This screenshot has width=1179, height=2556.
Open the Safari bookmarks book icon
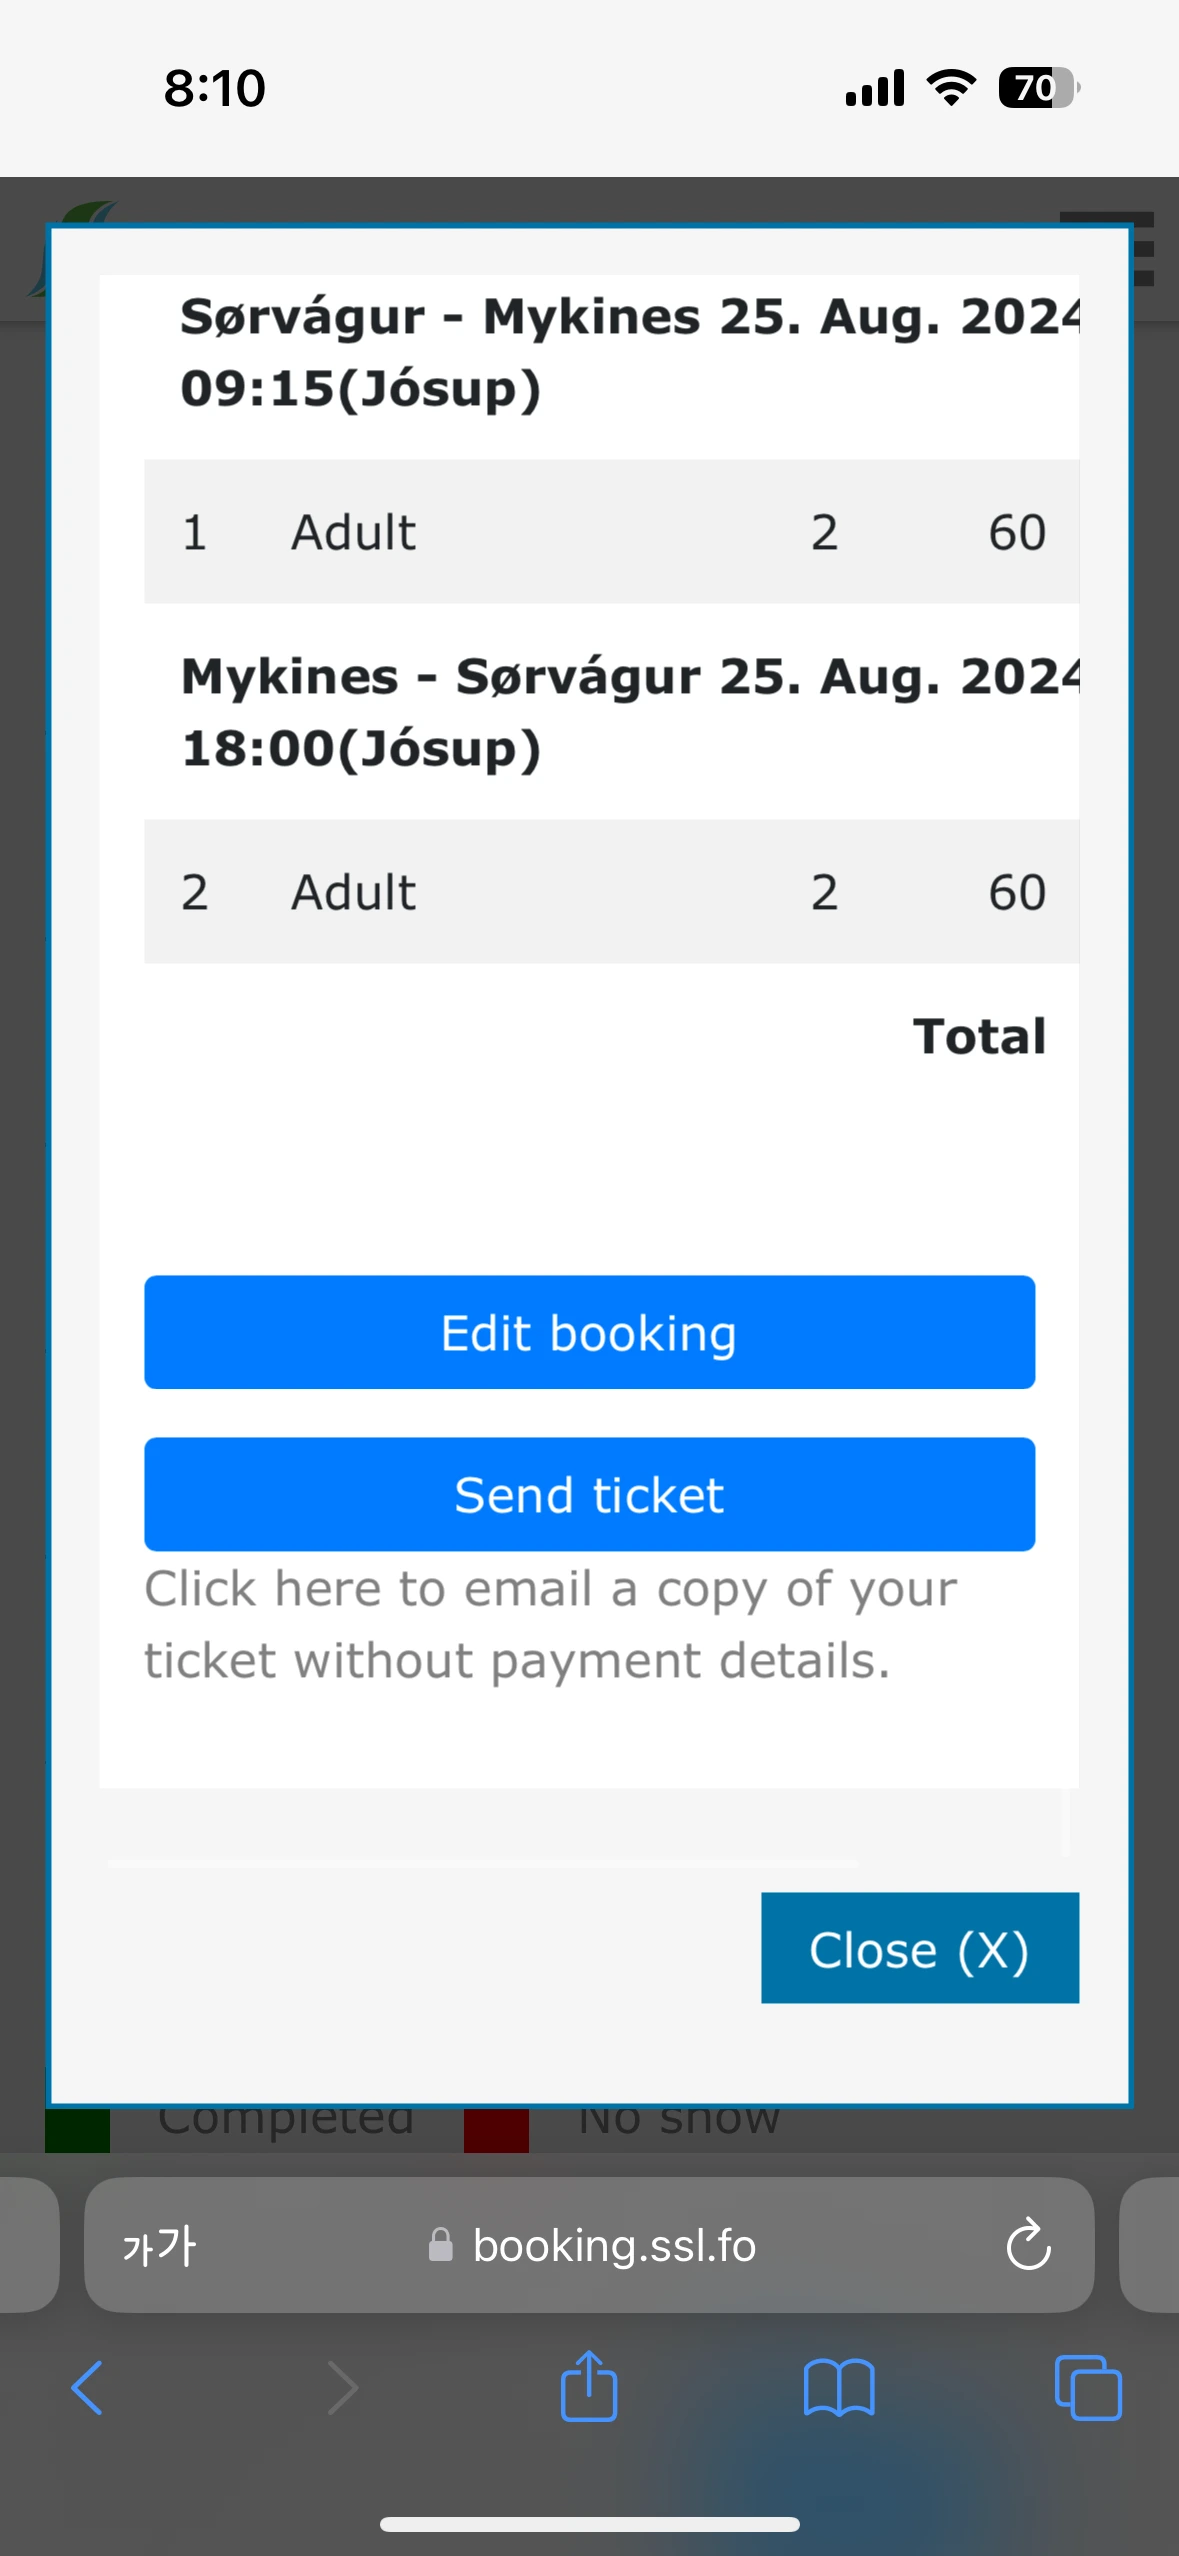(x=839, y=2388)
